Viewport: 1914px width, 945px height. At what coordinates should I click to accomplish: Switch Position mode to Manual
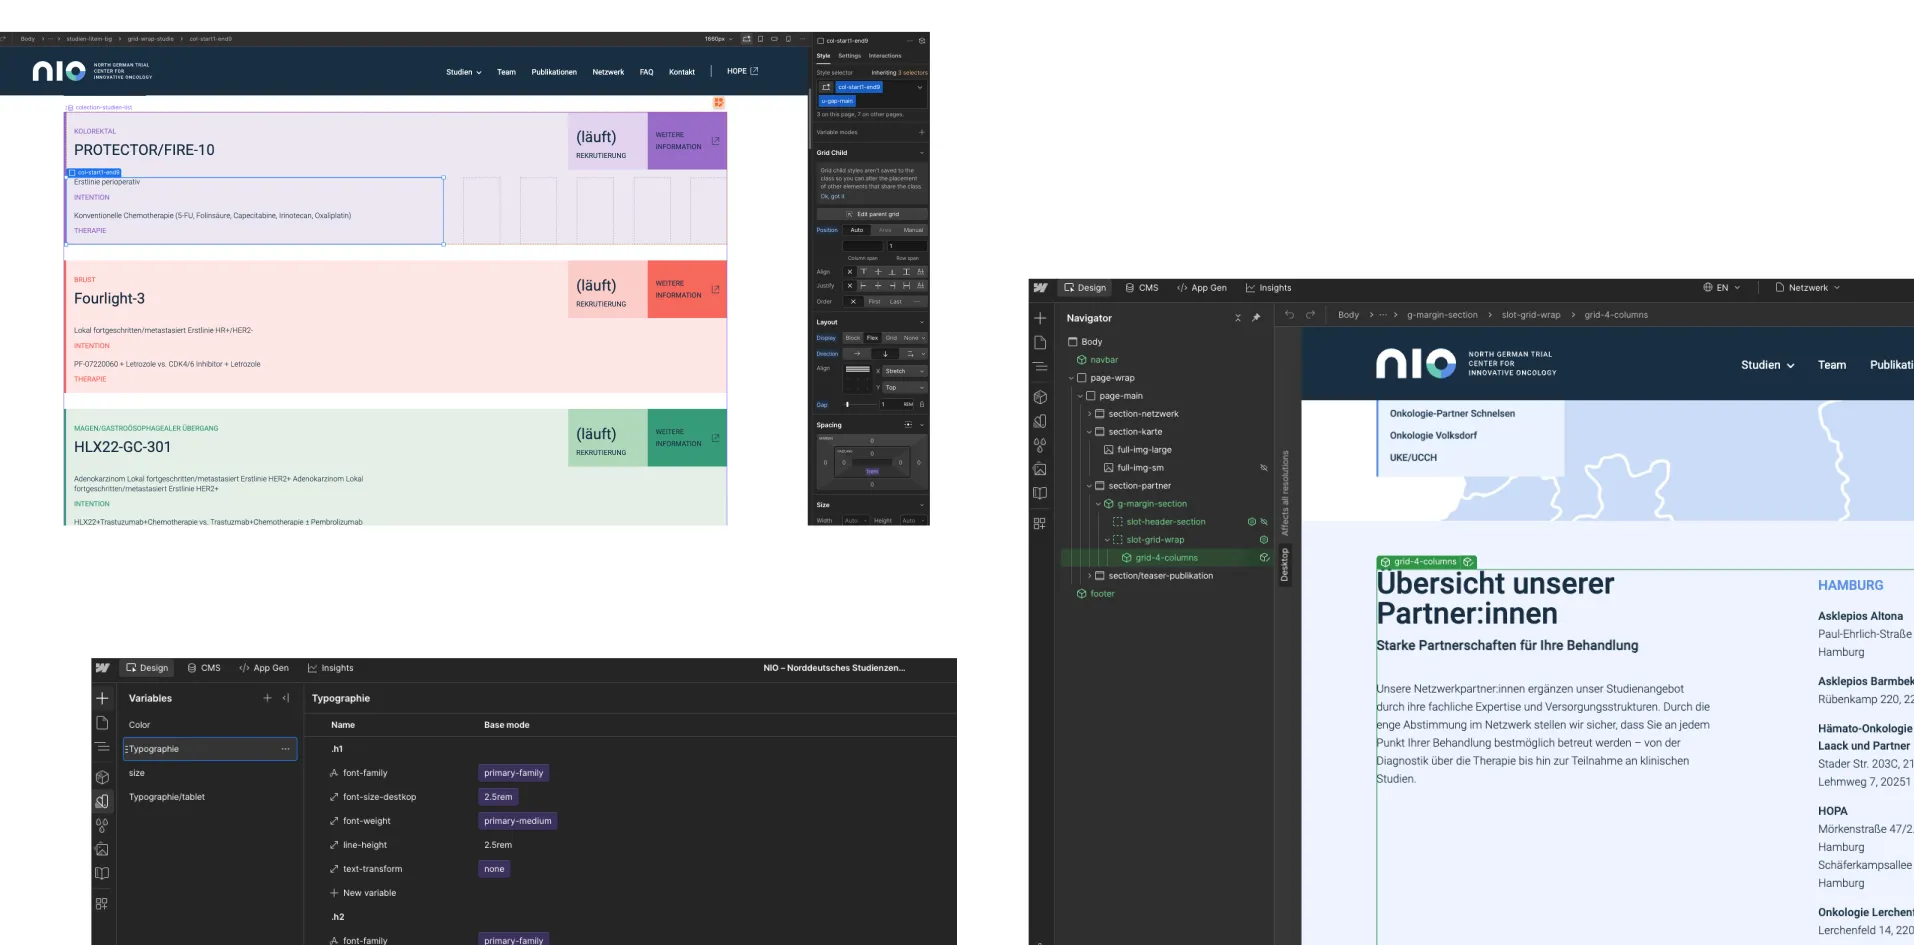click(913, 230)
